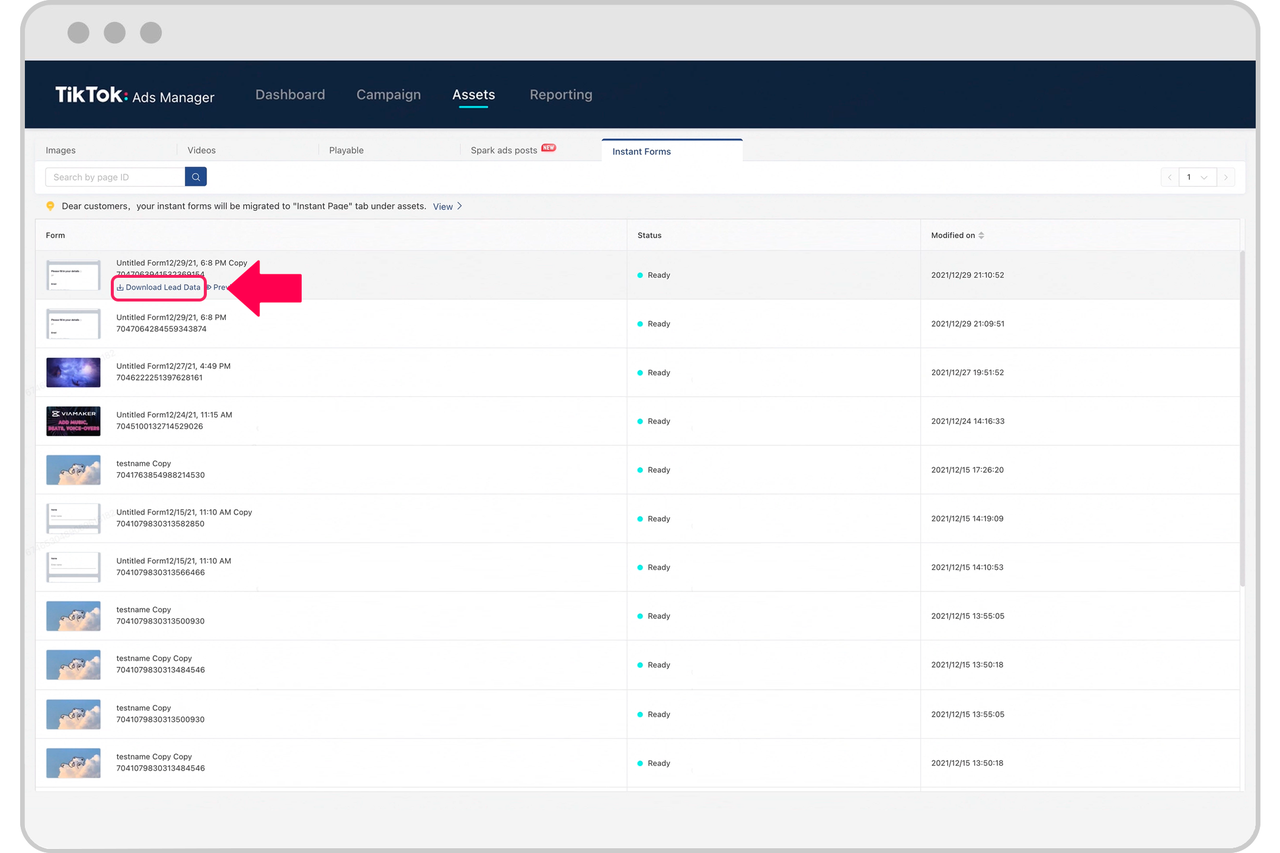Screen dimensions: 1280x853
Task: Switch to the Playable tab
Action: pos(346,150)
